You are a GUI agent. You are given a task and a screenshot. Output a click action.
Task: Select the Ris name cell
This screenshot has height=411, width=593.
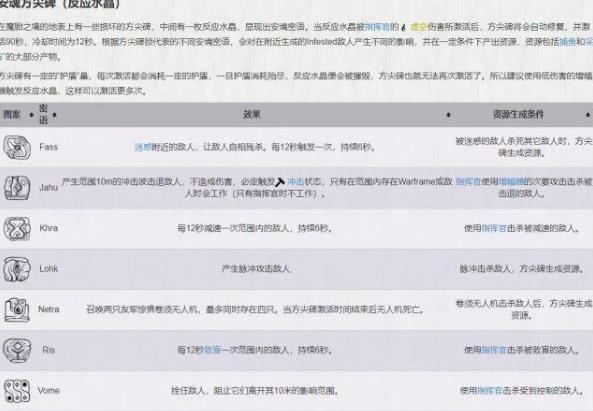(48, 350)
